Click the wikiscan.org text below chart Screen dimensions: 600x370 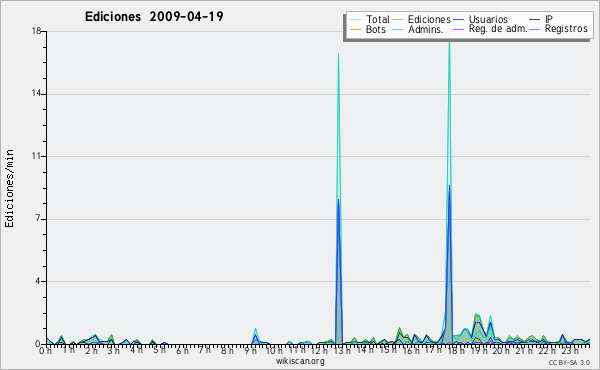click(x=300, y=361)
